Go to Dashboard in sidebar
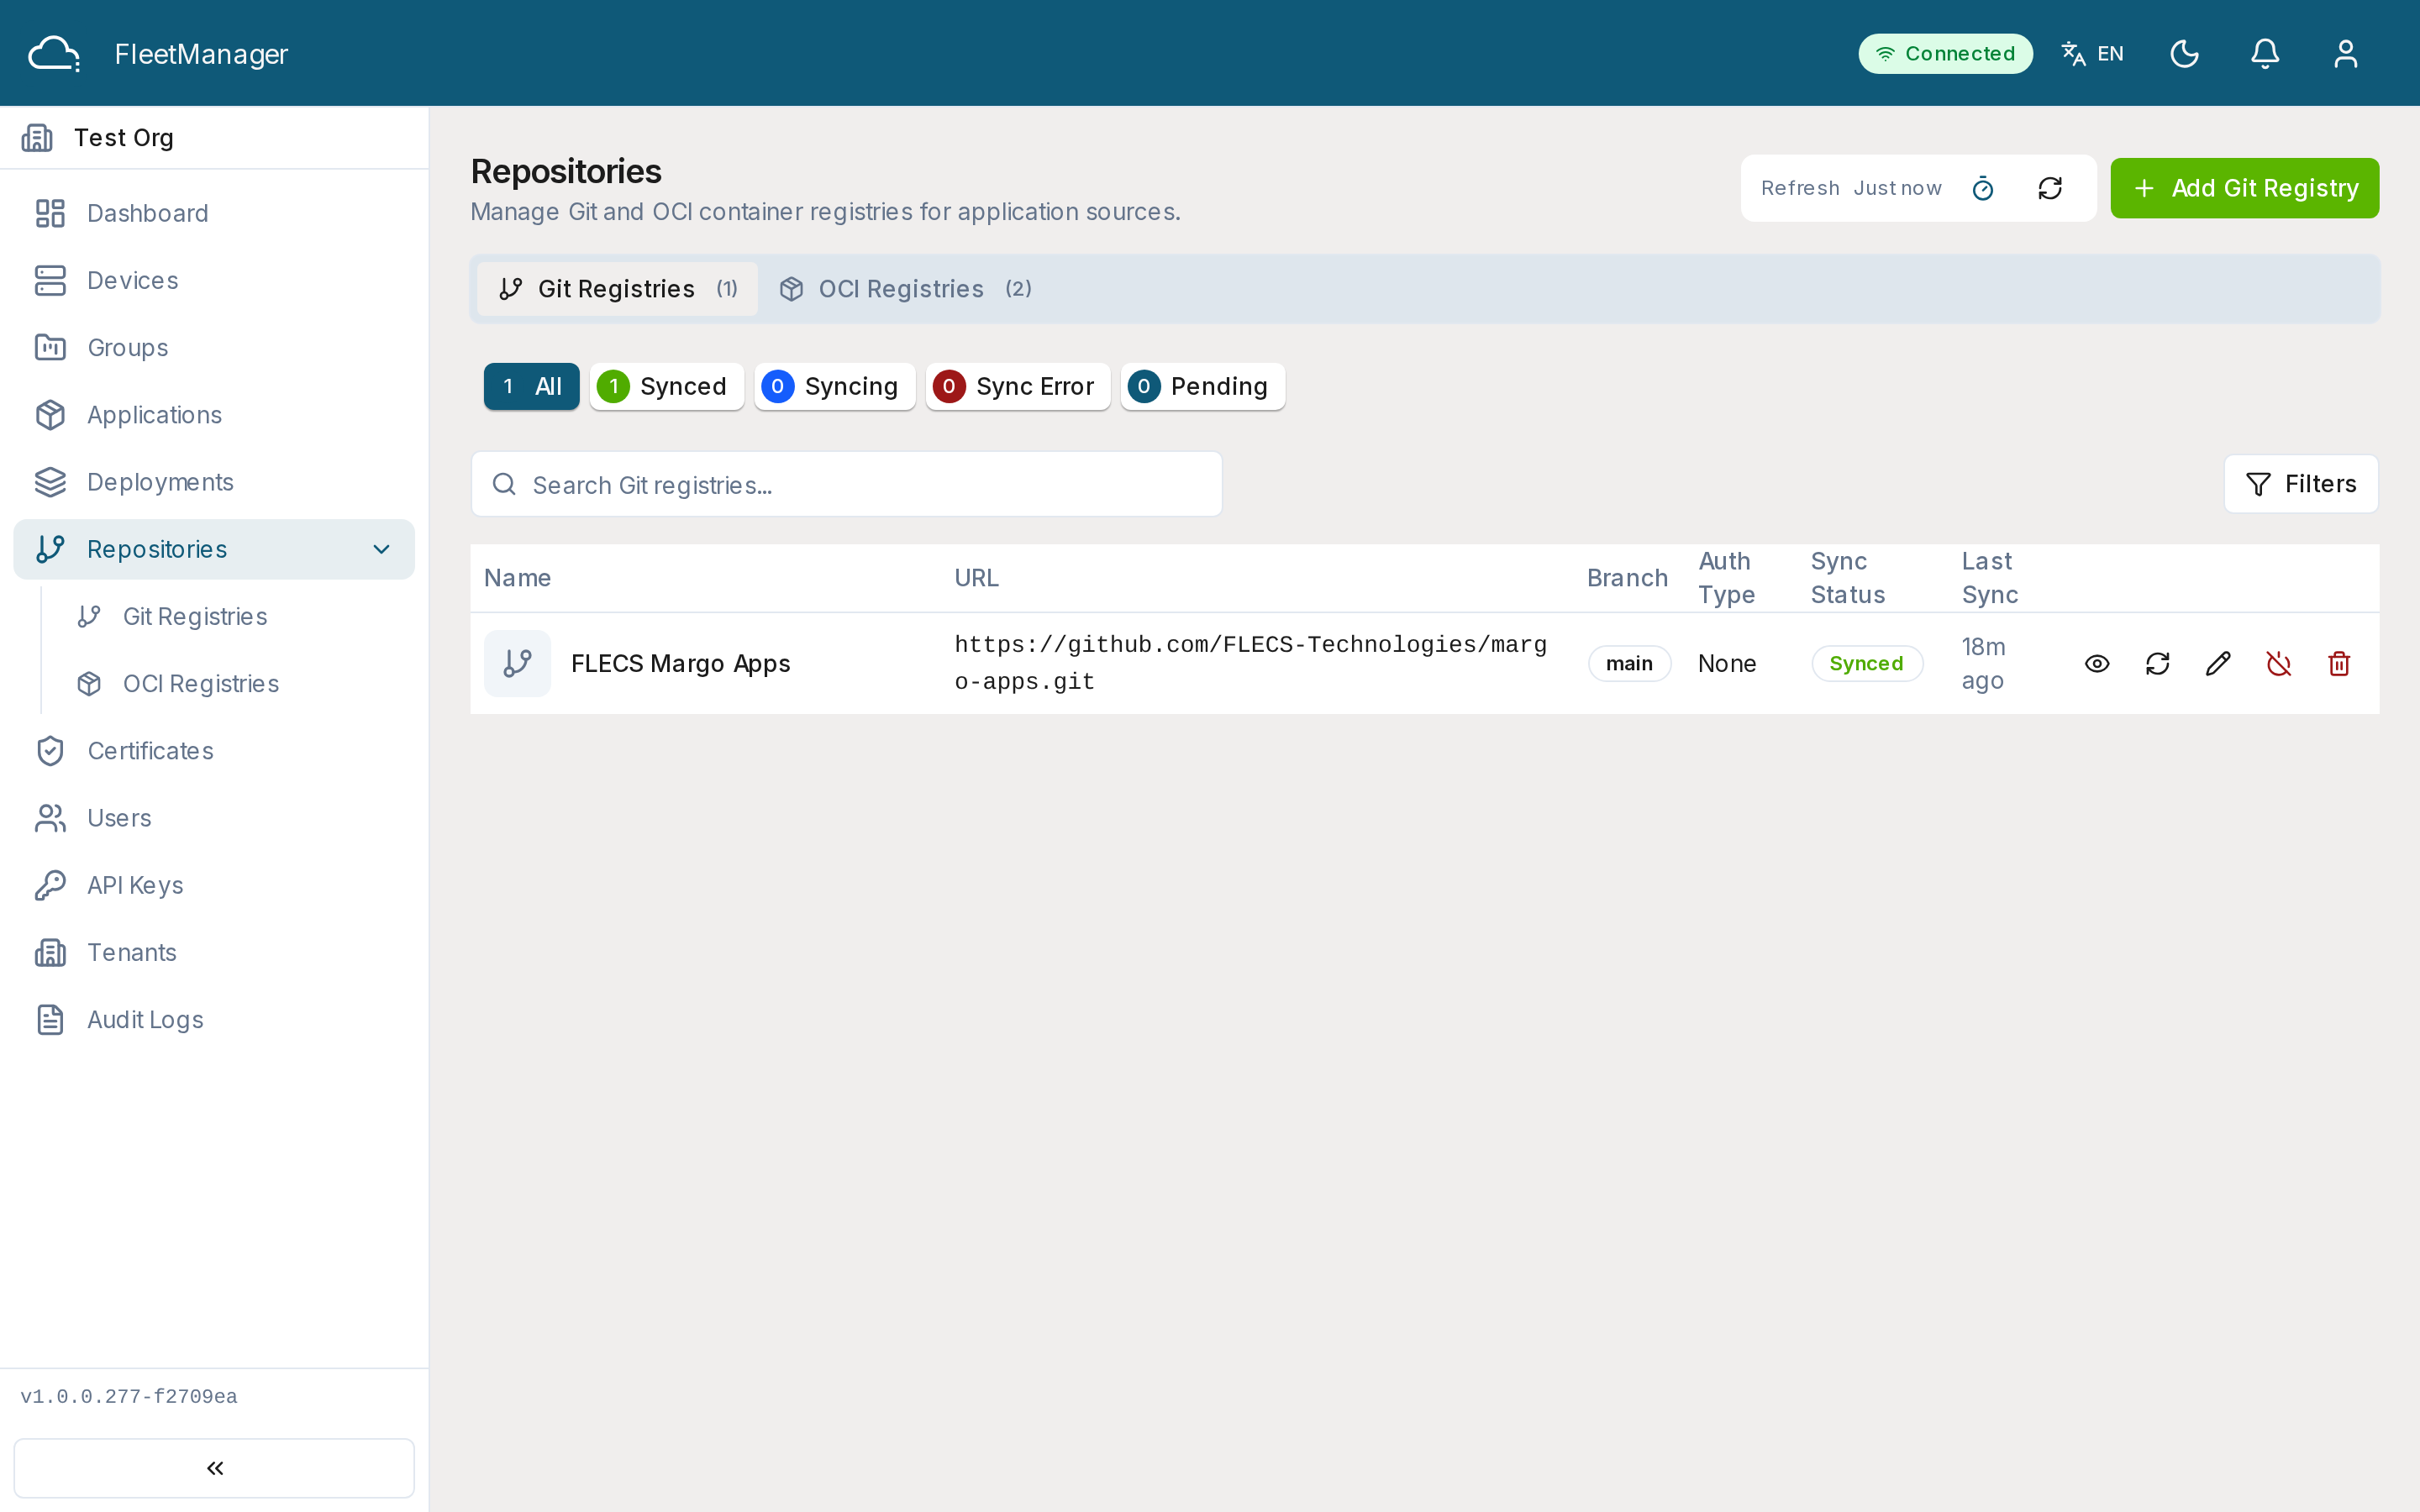This screenshot has width=2420, height=1512. tap(214, 213)
